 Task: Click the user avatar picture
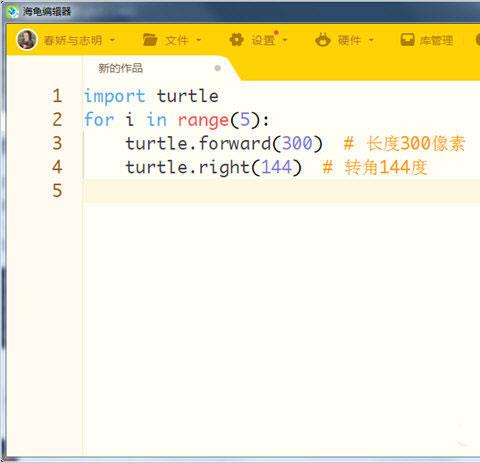pos(26,39)
